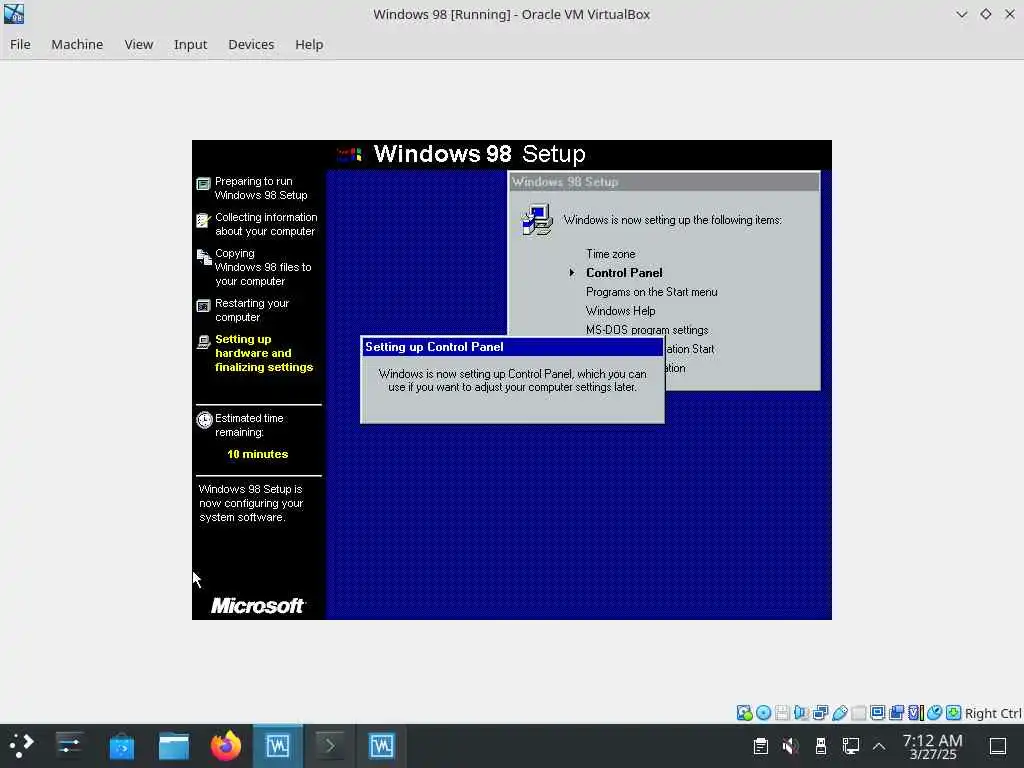The height and width of the screenshot is (768, 1024).
Task: Click the 'Control Panel' setup item
Action: 624,273
